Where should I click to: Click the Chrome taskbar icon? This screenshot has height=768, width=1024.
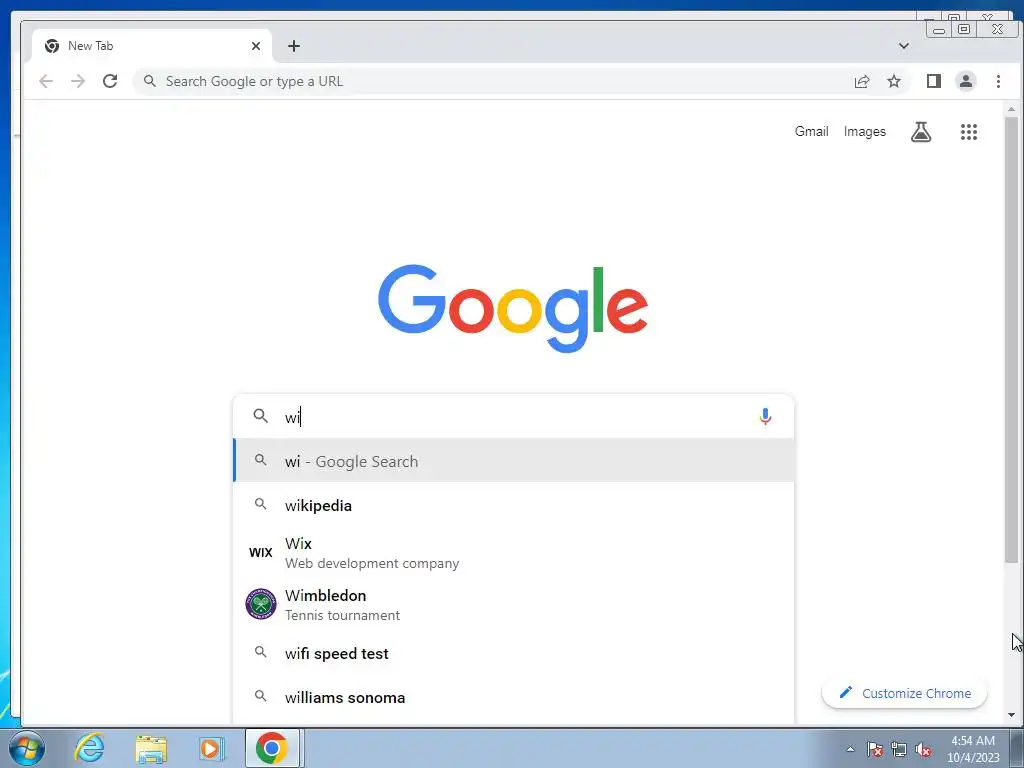click(x=272, y=748)
